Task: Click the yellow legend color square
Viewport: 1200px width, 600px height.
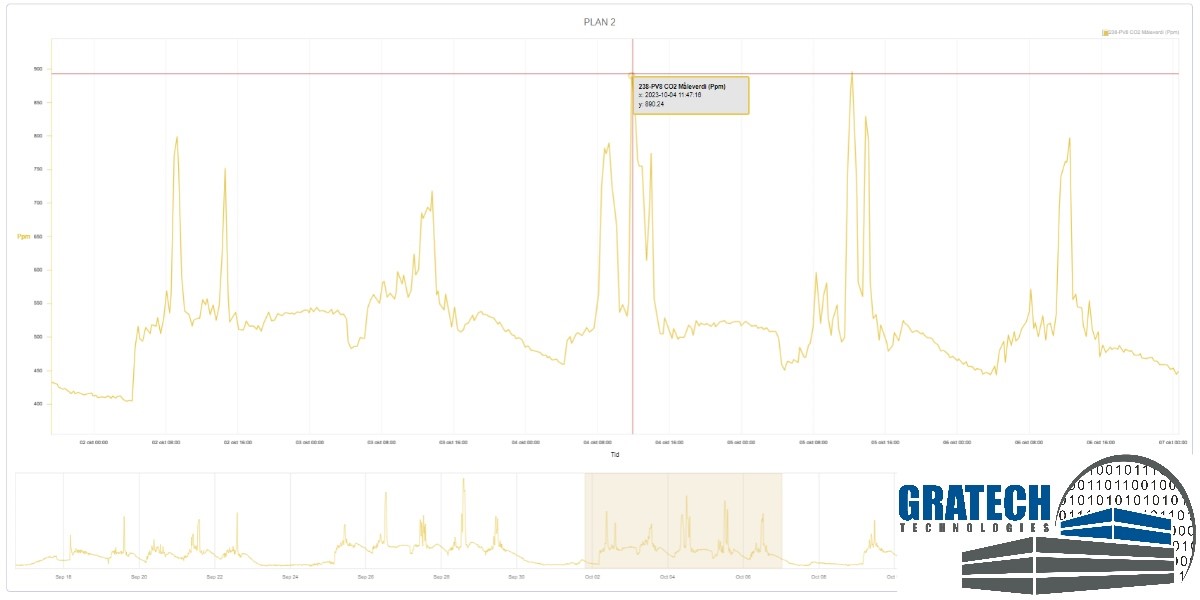Action: click(x=1105, y=33)
